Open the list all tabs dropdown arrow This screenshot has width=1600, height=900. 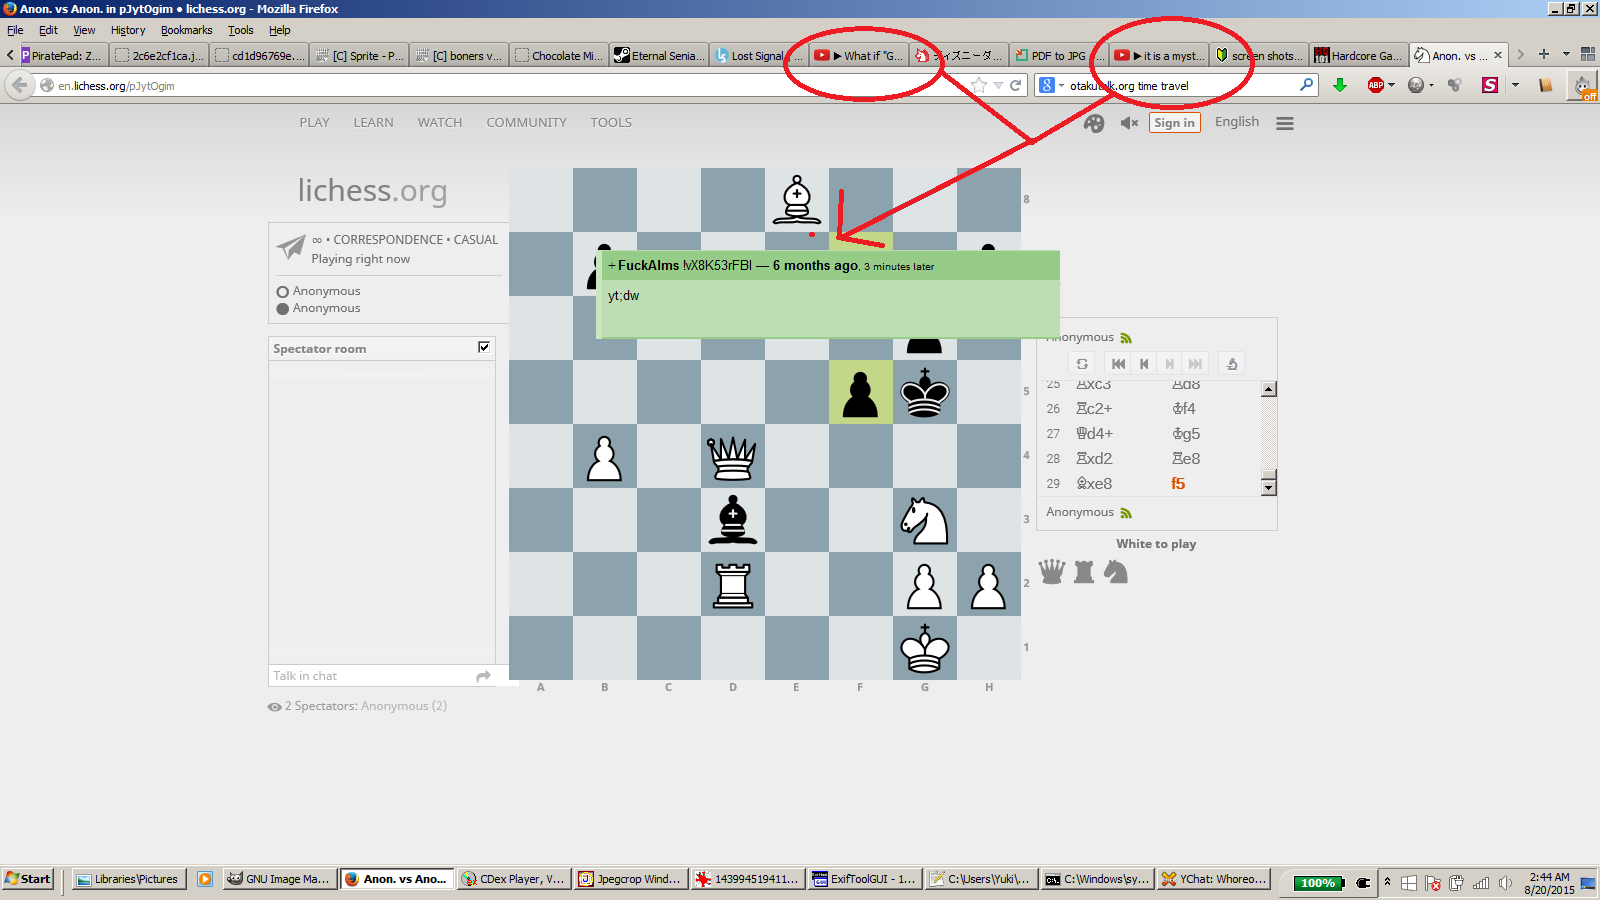tap(1566, 55)
